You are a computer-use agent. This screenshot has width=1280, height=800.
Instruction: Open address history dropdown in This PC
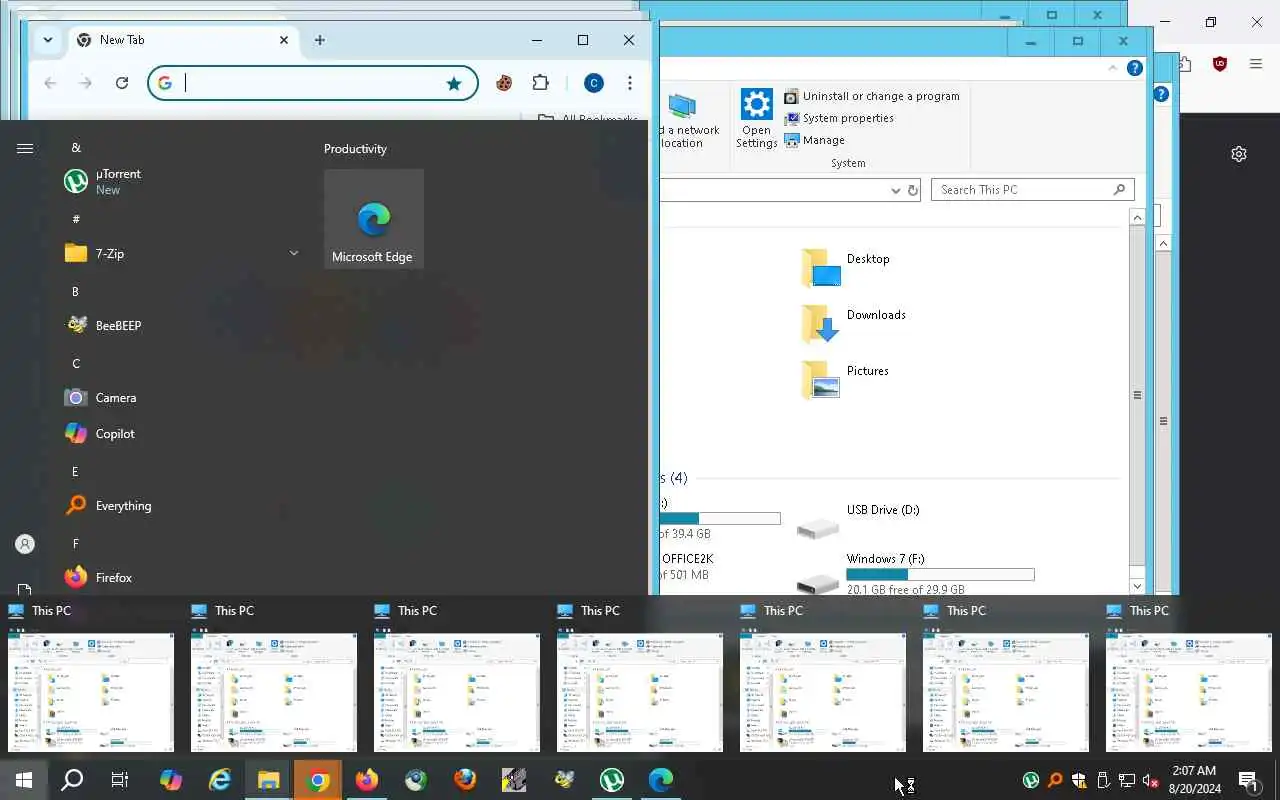[896, 190]
